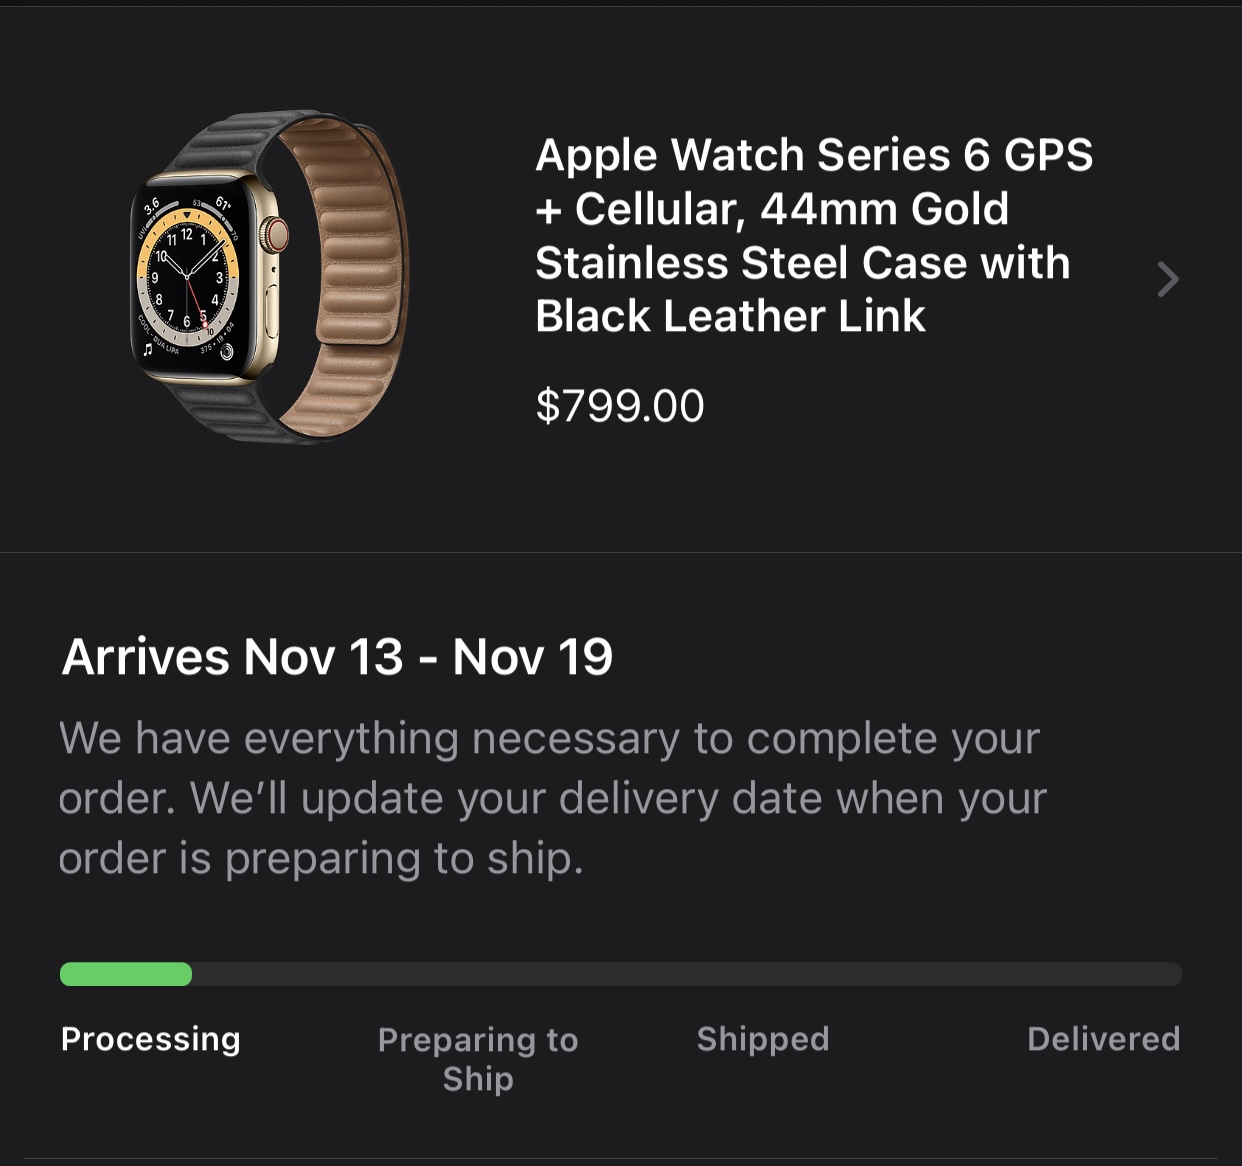Tap the $799.00 price text
The width and height of the screenshot is (1242, 1166).
(x=620, y=406)
